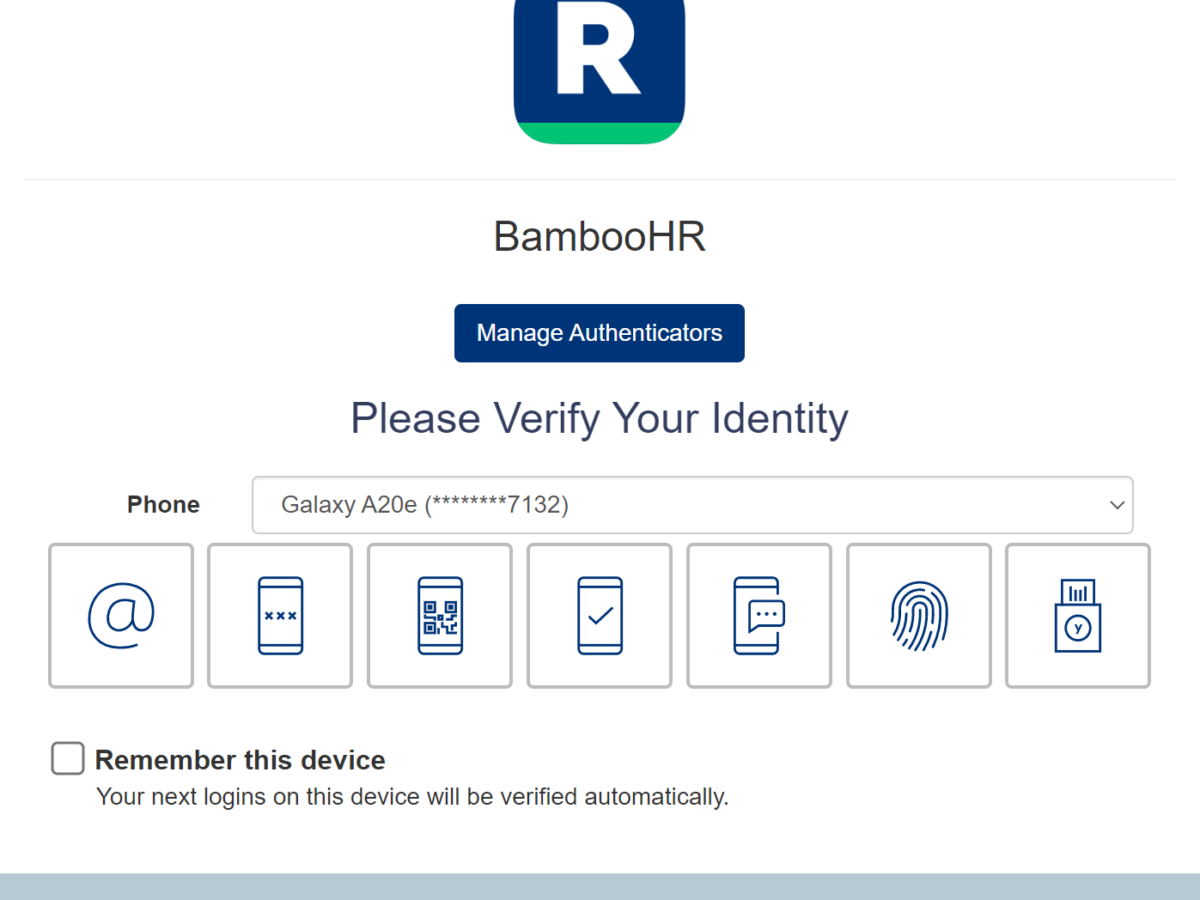This screenshot has width=1200, height=900.
Task: Click the 'Your next logins' description text
Action: (x=412, y=797)
